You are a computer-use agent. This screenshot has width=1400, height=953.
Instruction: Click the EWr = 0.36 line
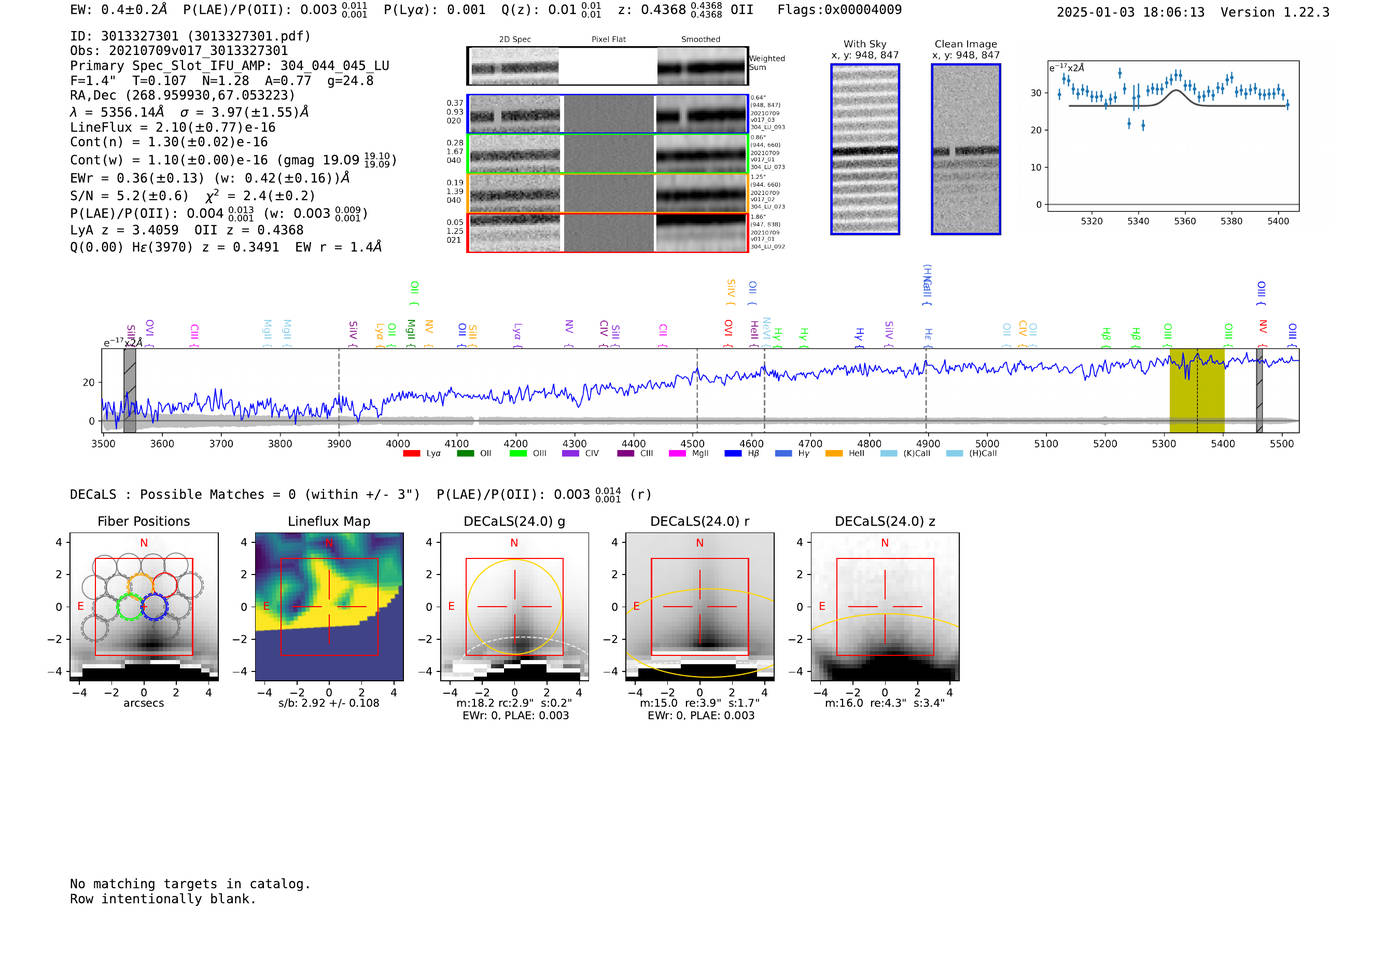click(210, 178)
